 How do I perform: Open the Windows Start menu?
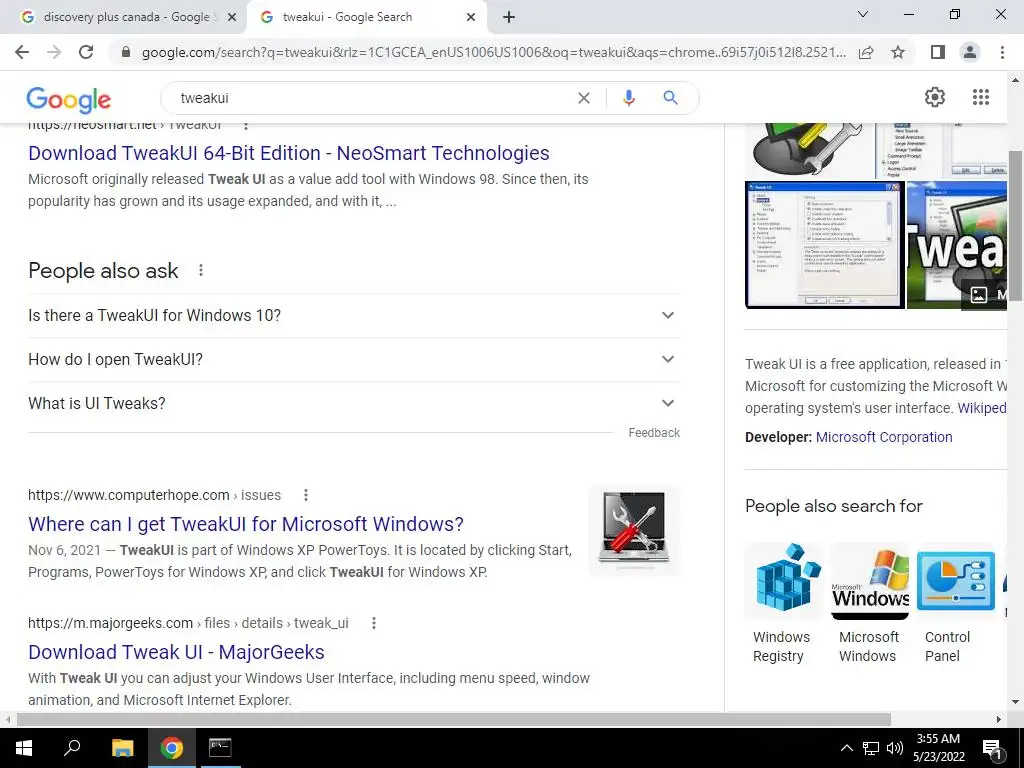click(x=24, y=748)
